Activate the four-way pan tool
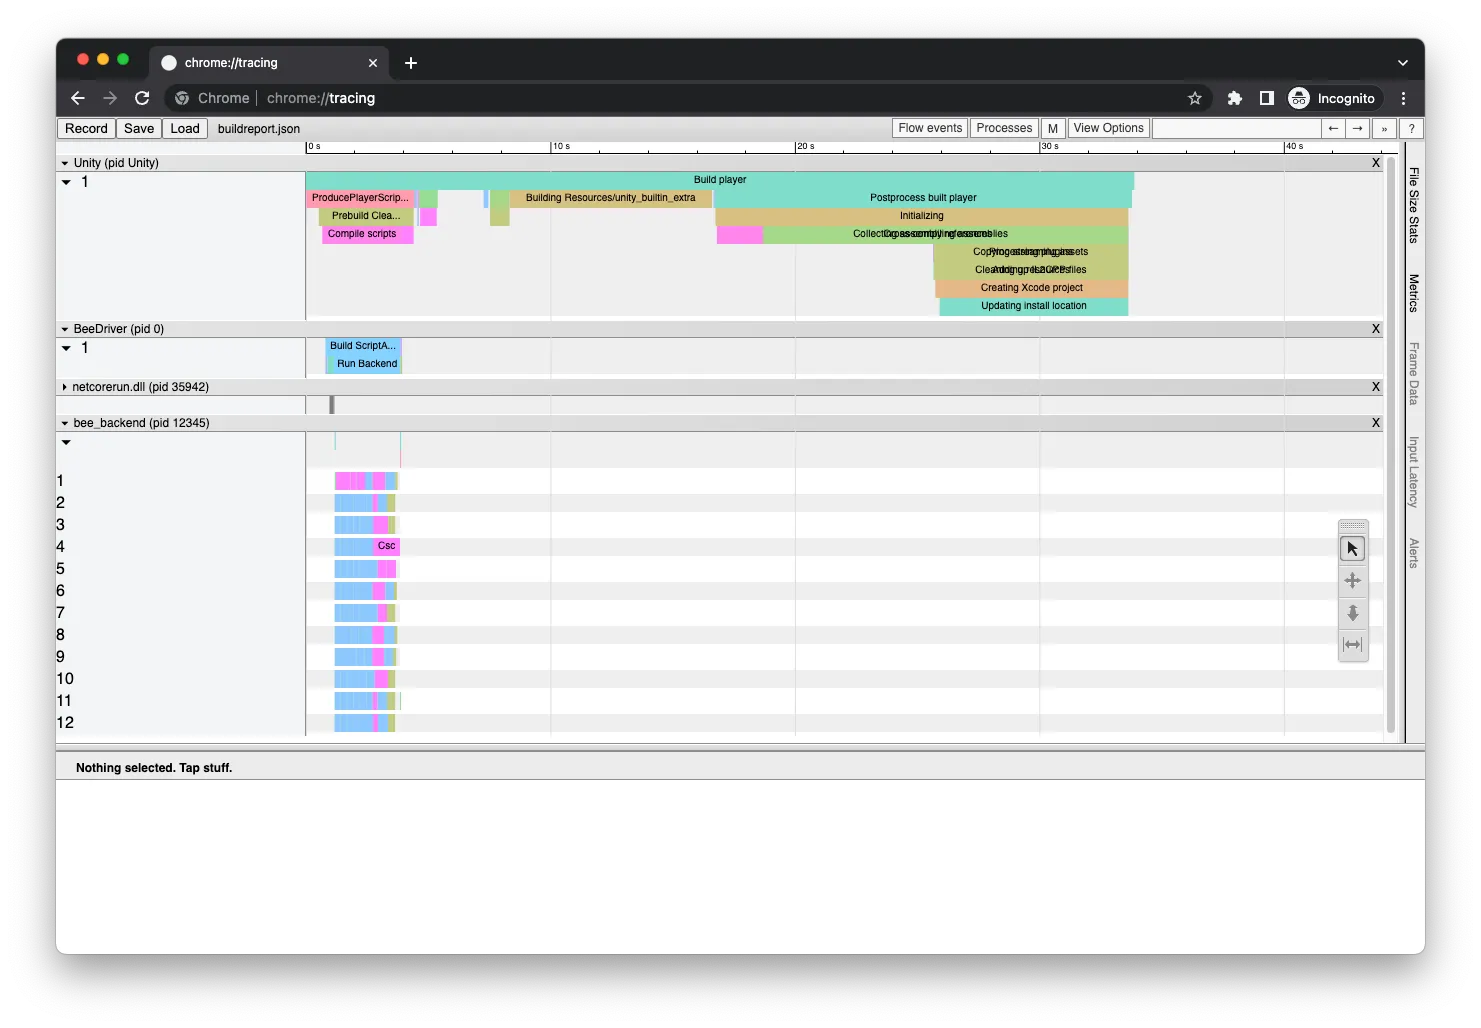Viewport: 1481px width, 1028px height. (1352, 580)
